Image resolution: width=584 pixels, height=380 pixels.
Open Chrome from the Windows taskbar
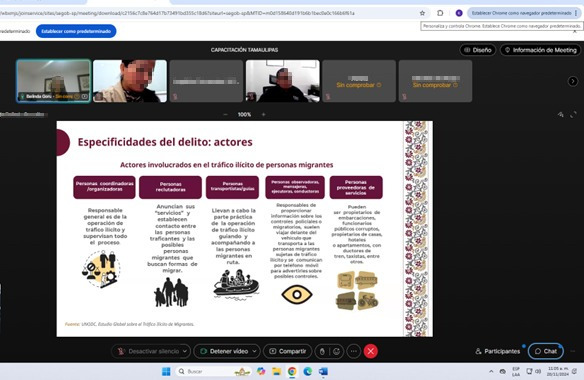(x=292, y=371)
